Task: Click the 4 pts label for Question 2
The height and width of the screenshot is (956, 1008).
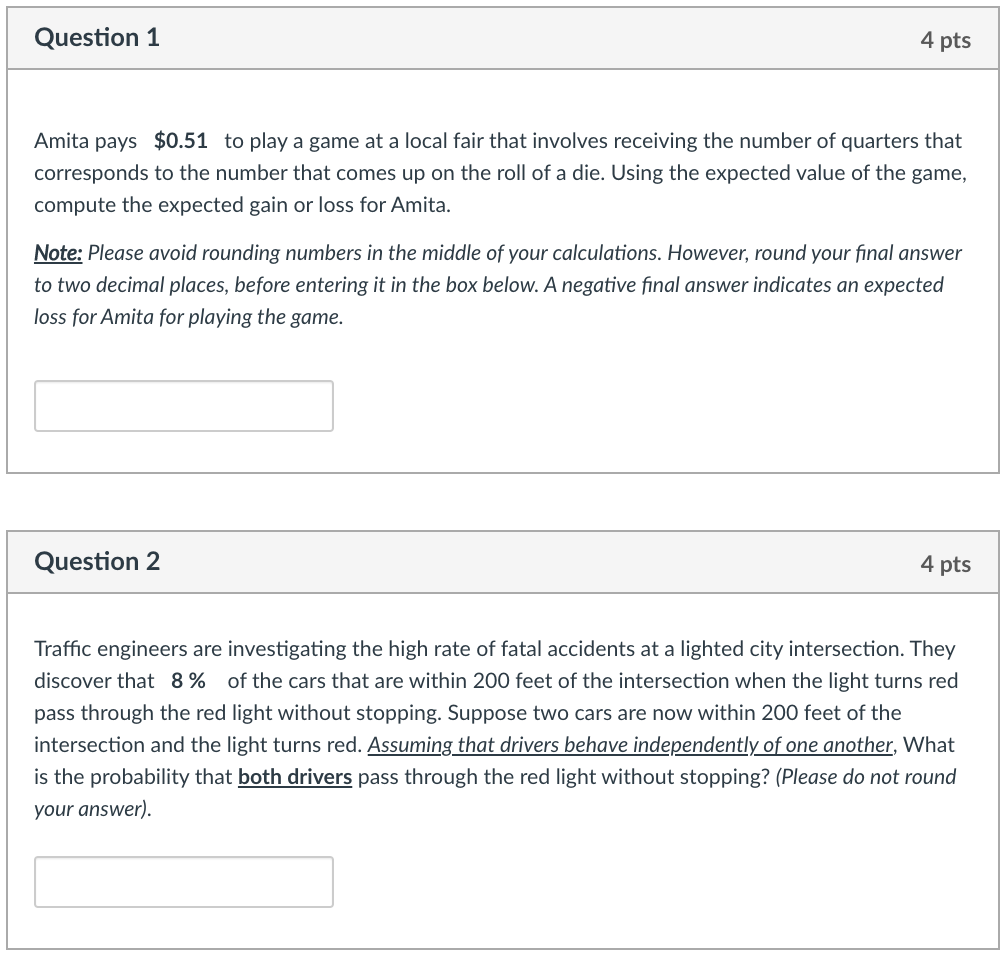Action: coord(947,563)
